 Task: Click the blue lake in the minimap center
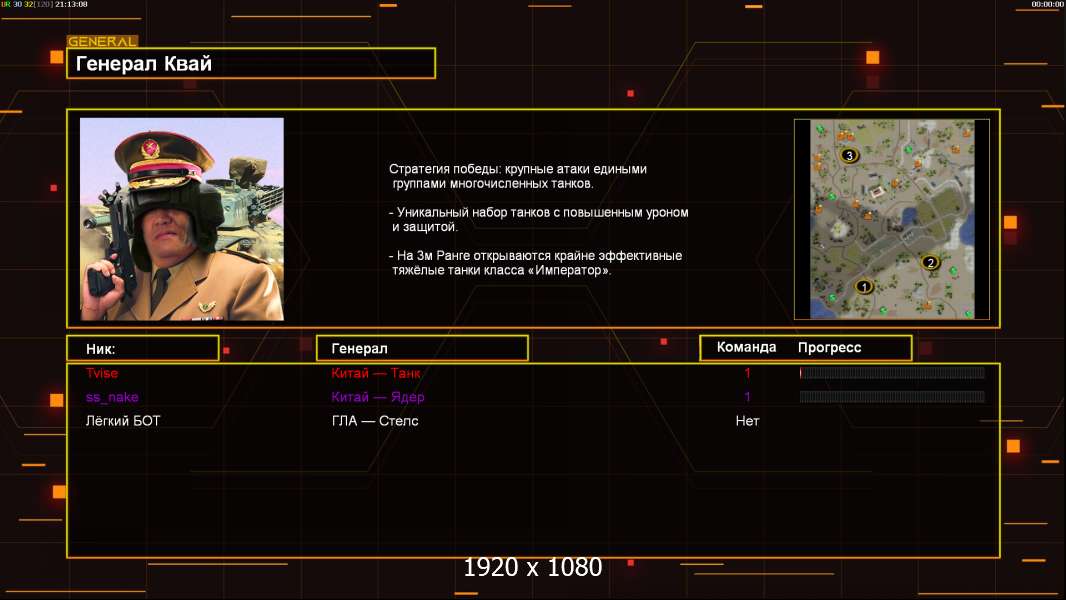[909, 217]
